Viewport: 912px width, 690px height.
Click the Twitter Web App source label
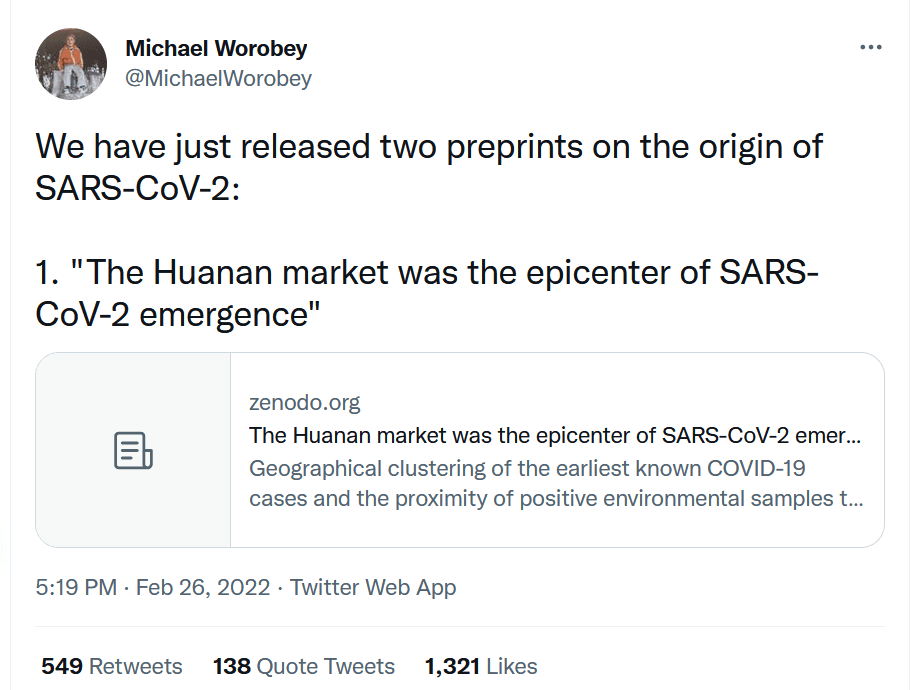[x=373, y=588]
